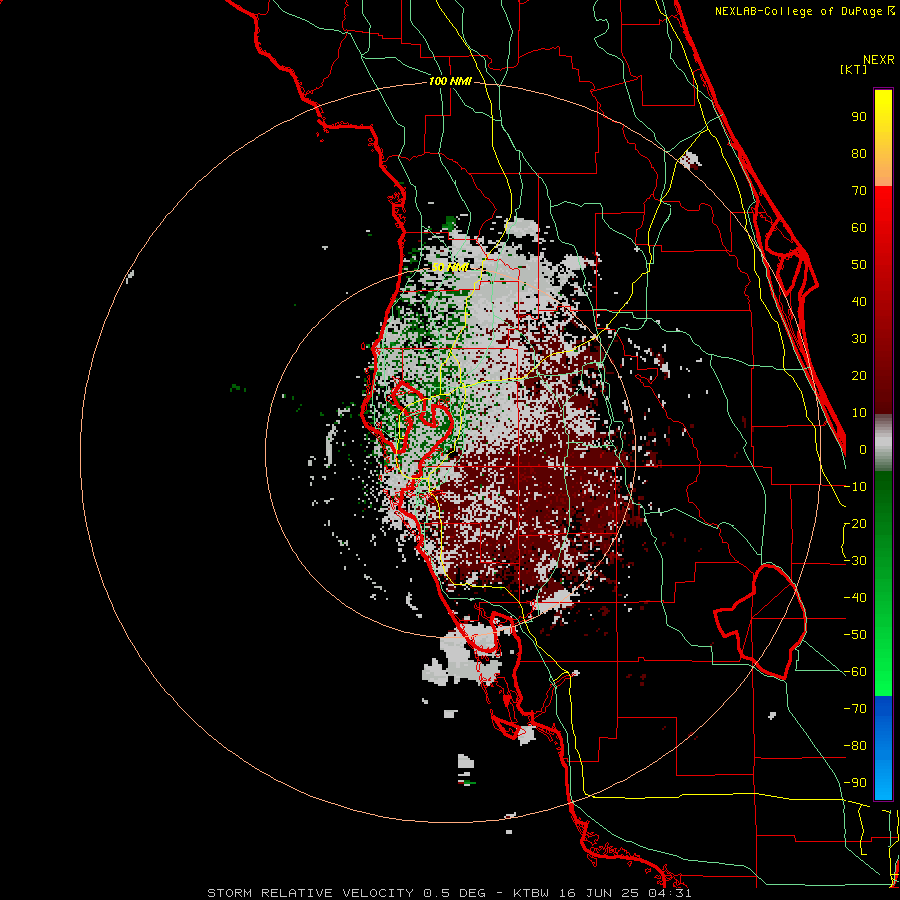Click the positive 60 value on velocity scale

pos(859,228)
